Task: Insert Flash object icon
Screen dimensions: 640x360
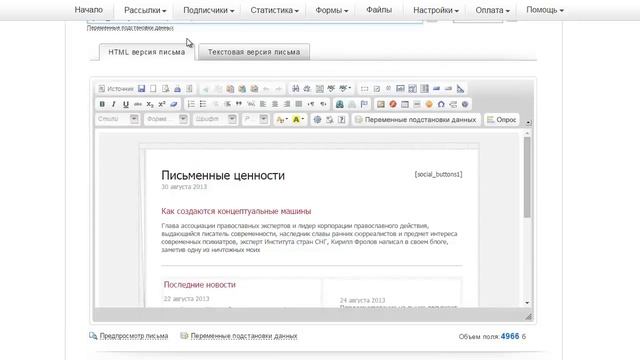Action: [393, 104]
